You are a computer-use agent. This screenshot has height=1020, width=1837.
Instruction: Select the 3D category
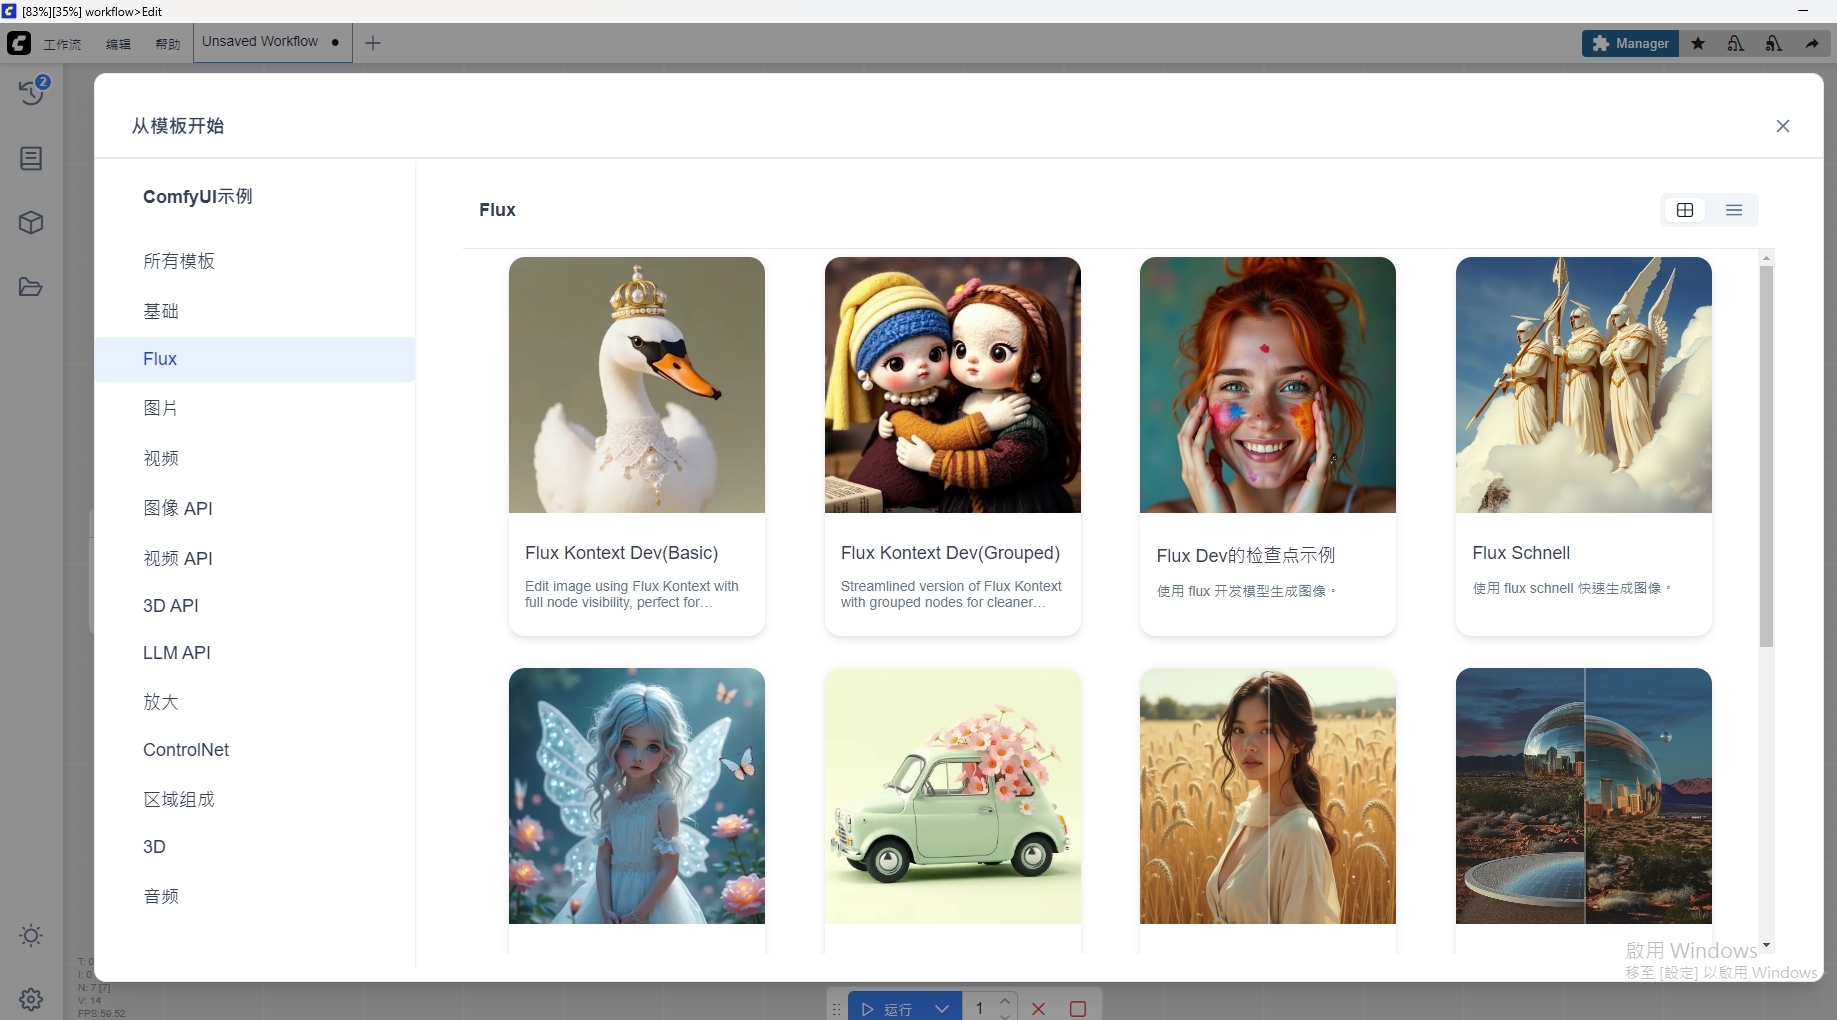255,847
